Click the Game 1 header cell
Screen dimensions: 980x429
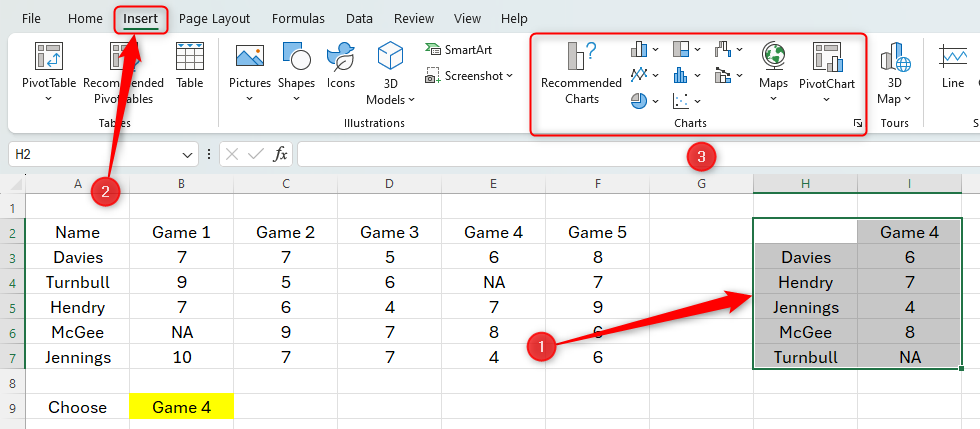coord(181,233)
